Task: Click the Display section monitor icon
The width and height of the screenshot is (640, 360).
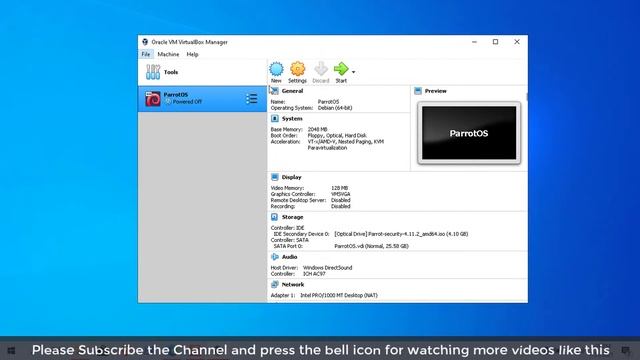Action: point(275,177)
